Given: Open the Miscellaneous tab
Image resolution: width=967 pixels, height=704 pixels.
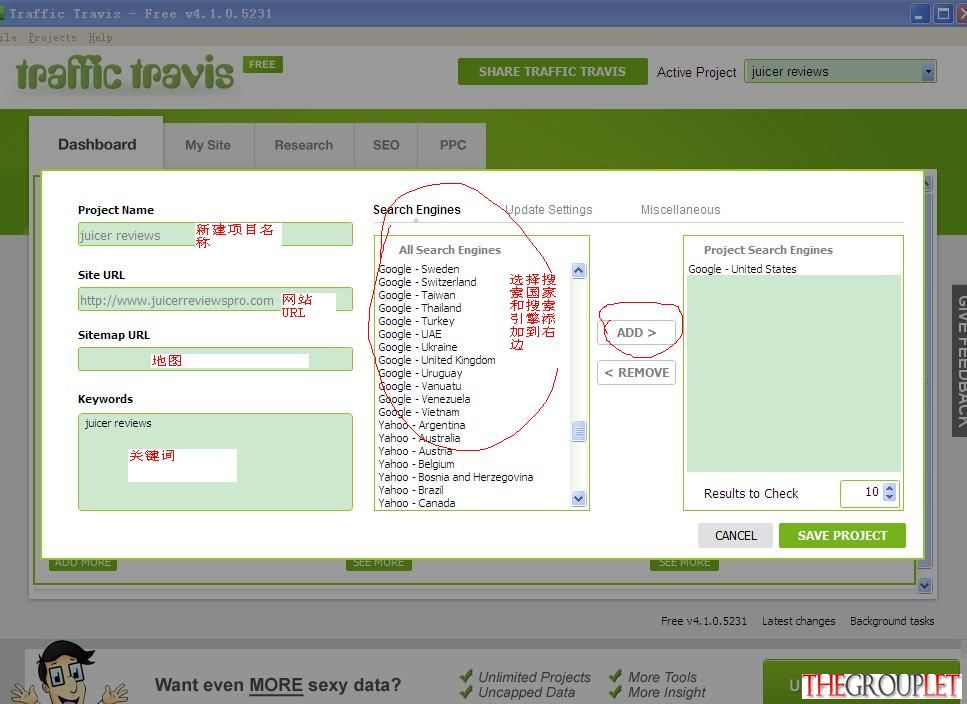Looking at the screenshot, I should pyautogui.click(x=680, y=210).
